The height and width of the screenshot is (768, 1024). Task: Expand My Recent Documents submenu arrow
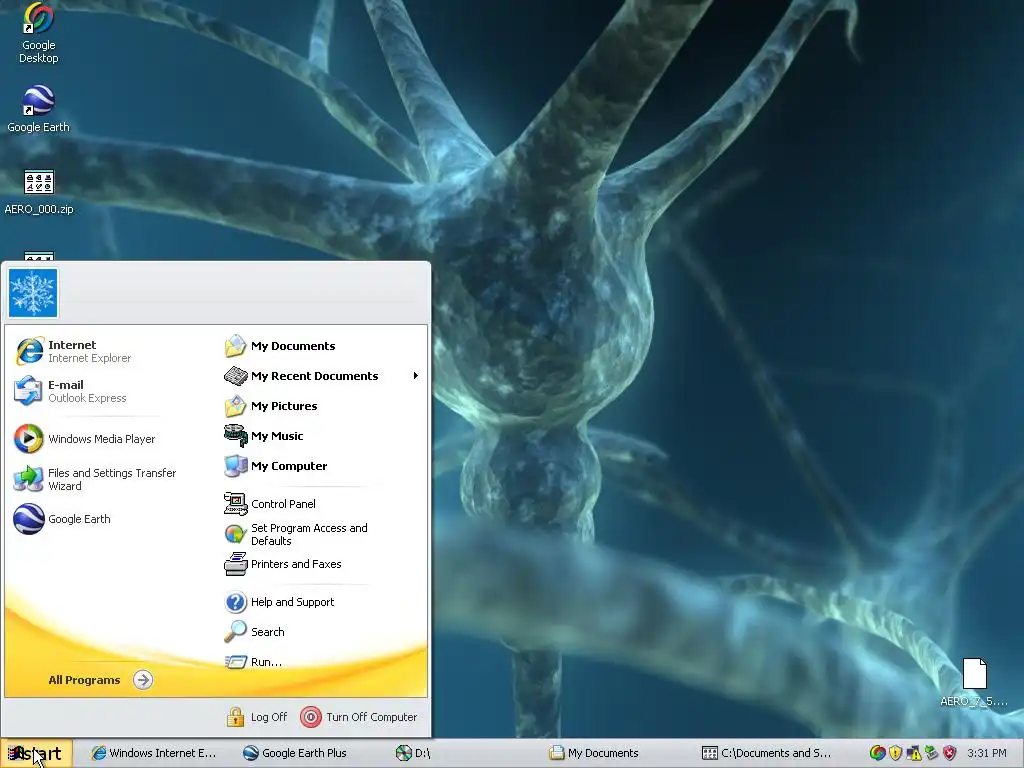(x=415, y=376)
